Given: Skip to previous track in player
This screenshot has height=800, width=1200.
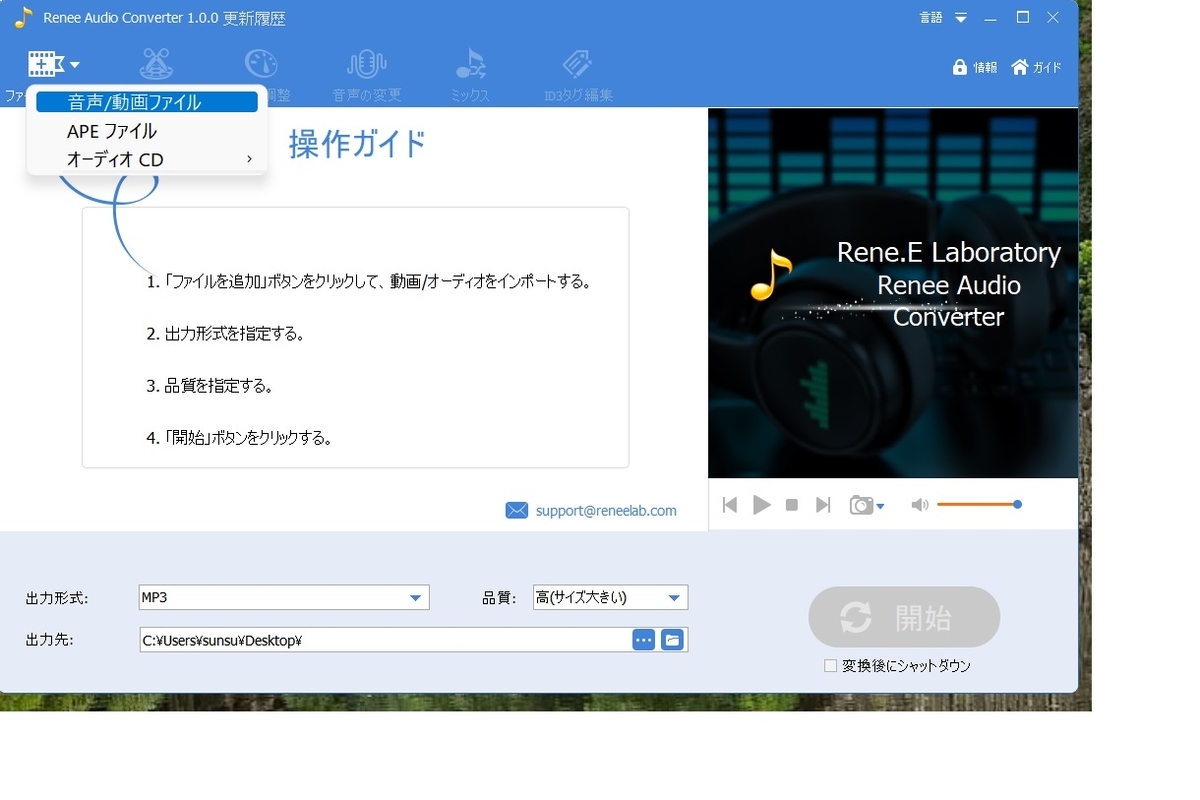Looking at the screenshot, I should coord(730,505).
